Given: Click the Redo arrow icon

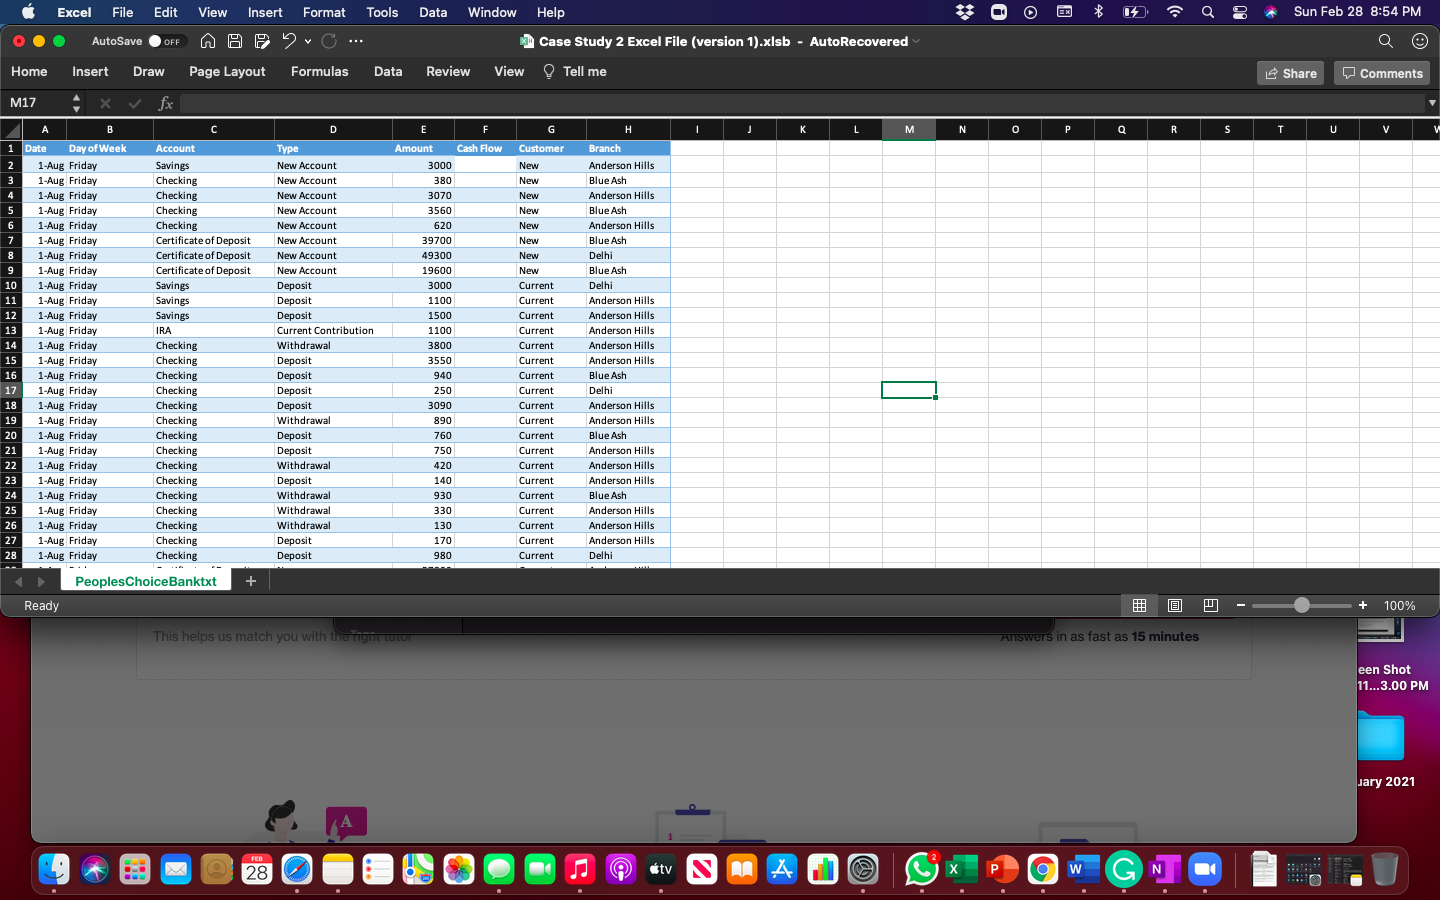Looking at the screenshot, I should coord(329,41).
